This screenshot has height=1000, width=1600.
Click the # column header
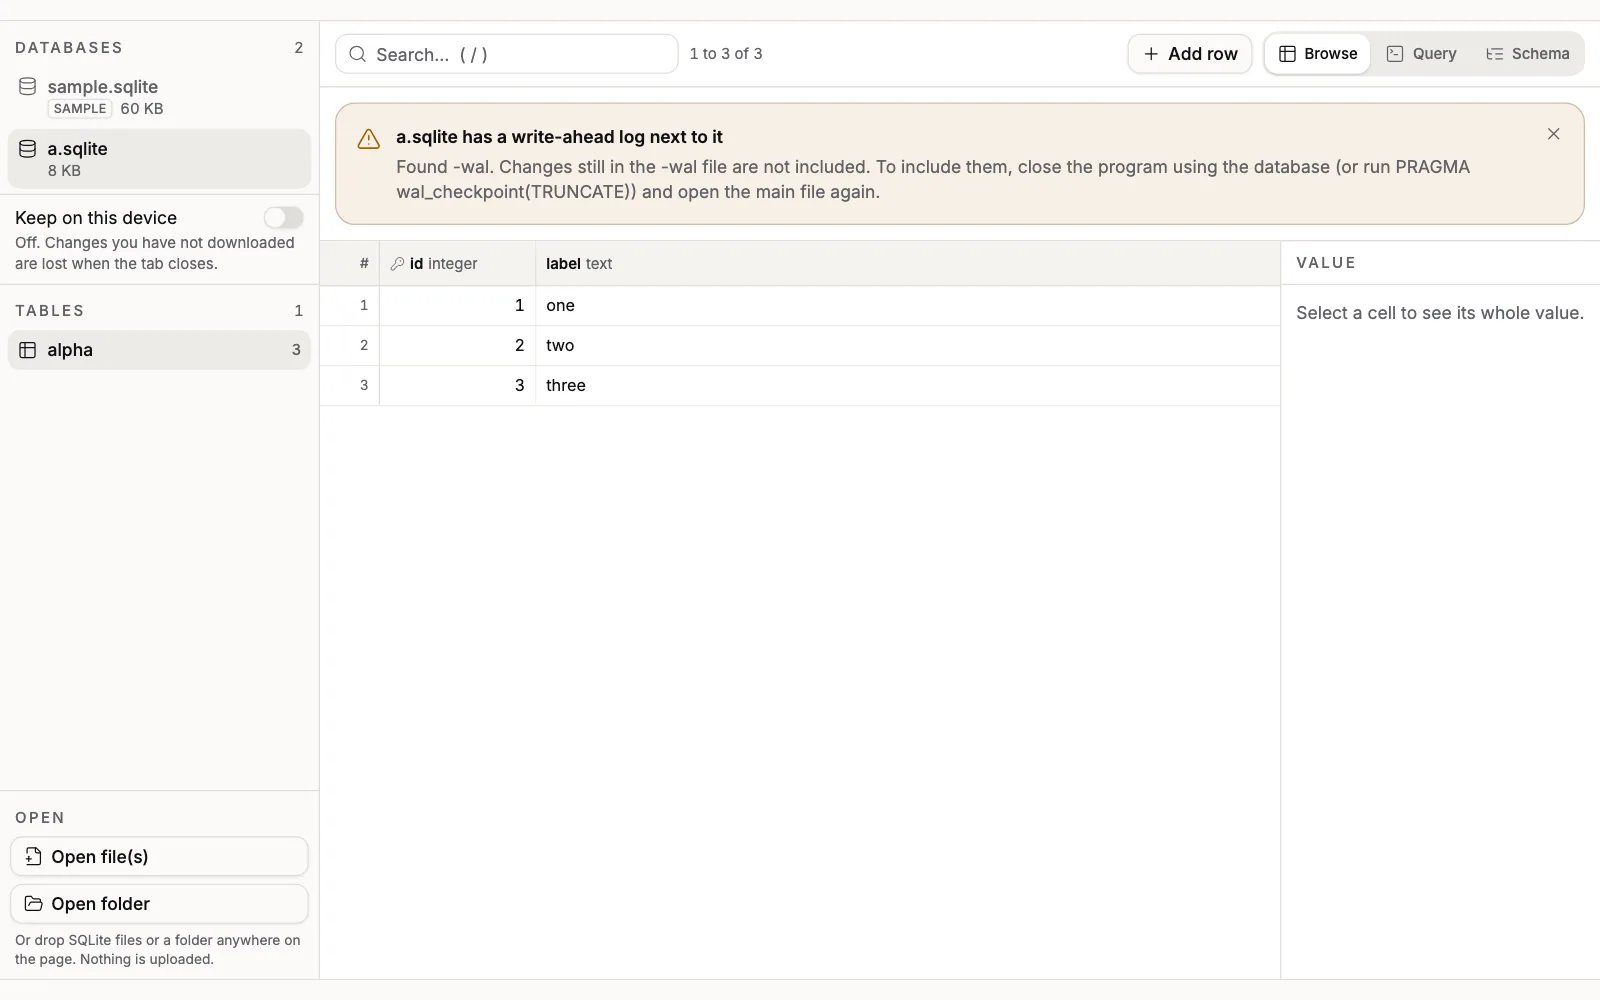[x=350, y=264]
